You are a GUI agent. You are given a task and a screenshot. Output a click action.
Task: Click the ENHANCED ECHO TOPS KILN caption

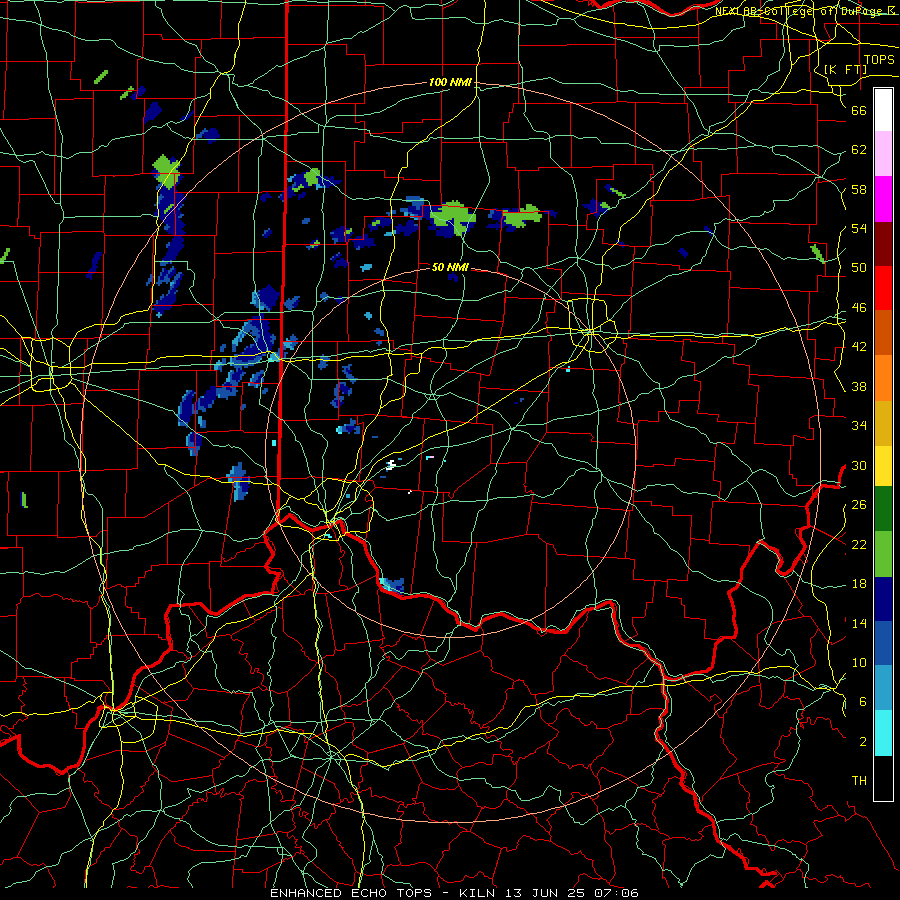pos(454,893)
